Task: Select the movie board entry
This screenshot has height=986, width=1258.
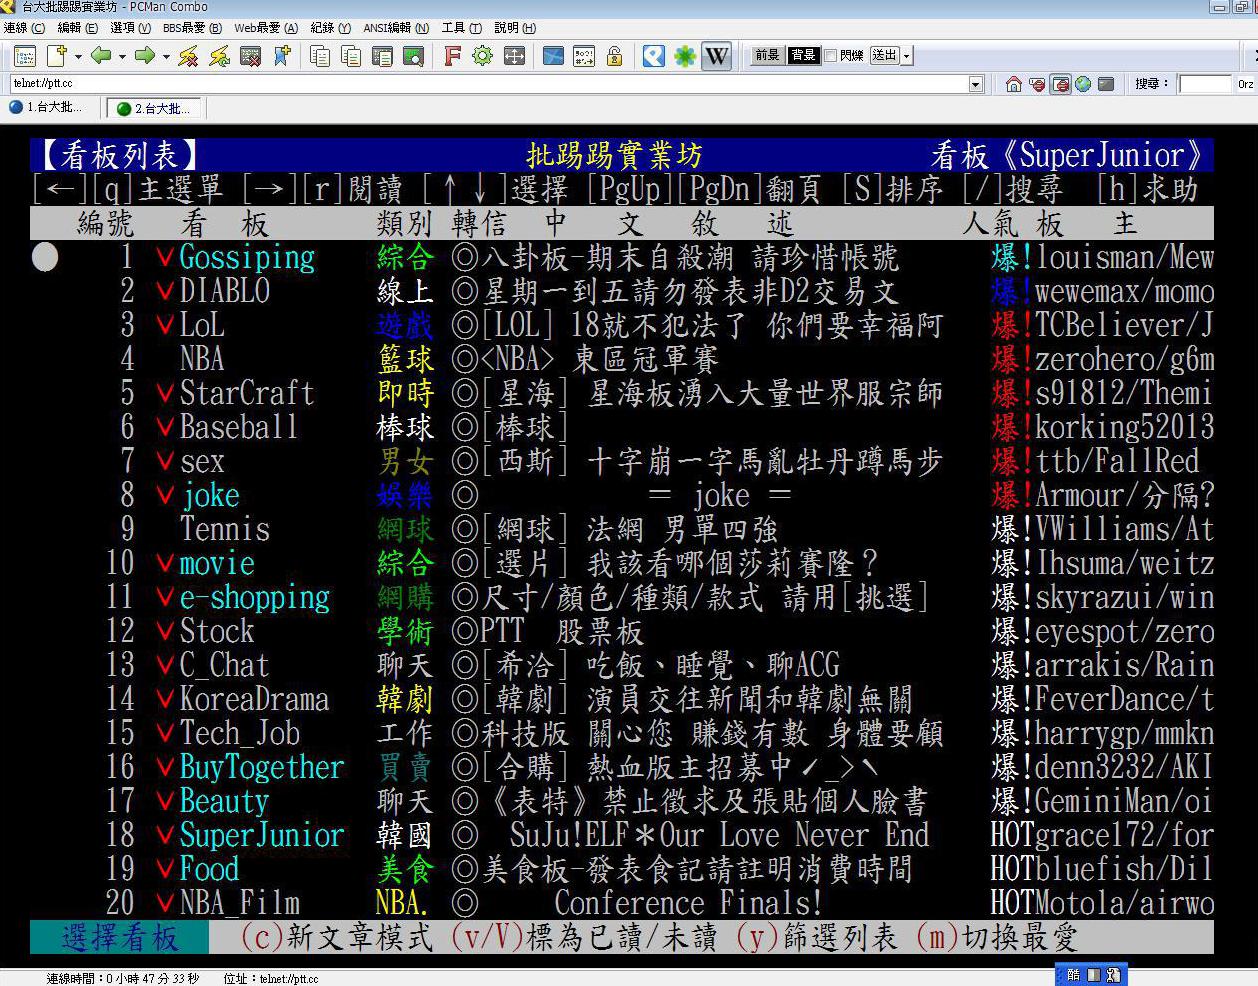Action: 217,564
